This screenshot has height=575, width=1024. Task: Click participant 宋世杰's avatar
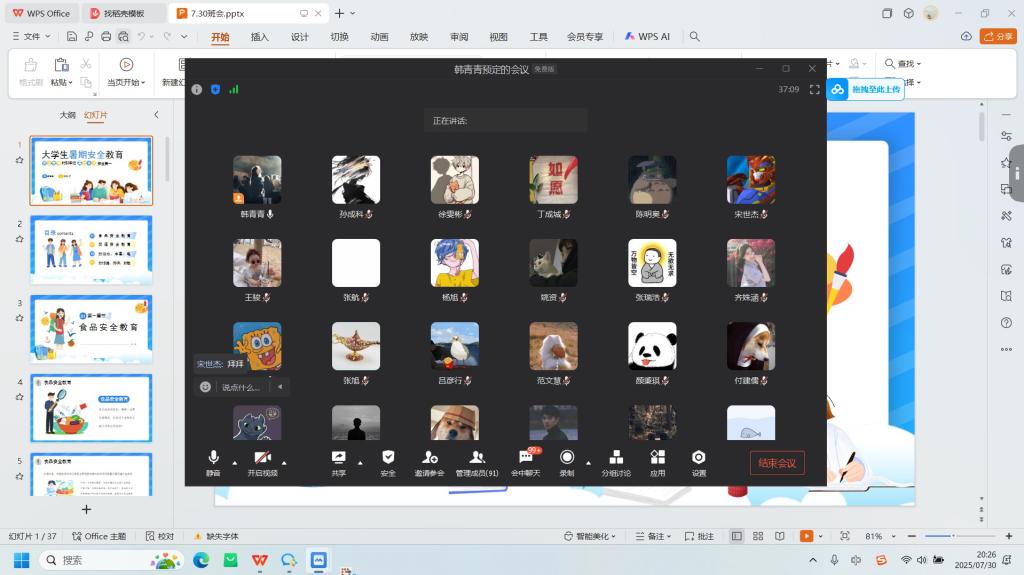(751, 180)
